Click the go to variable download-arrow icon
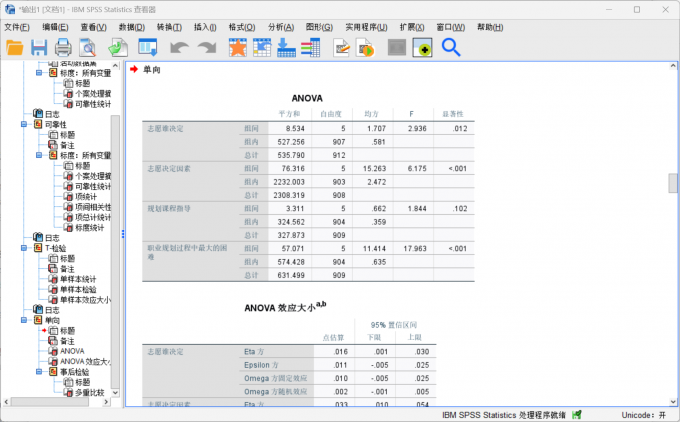 pos(286,48)
